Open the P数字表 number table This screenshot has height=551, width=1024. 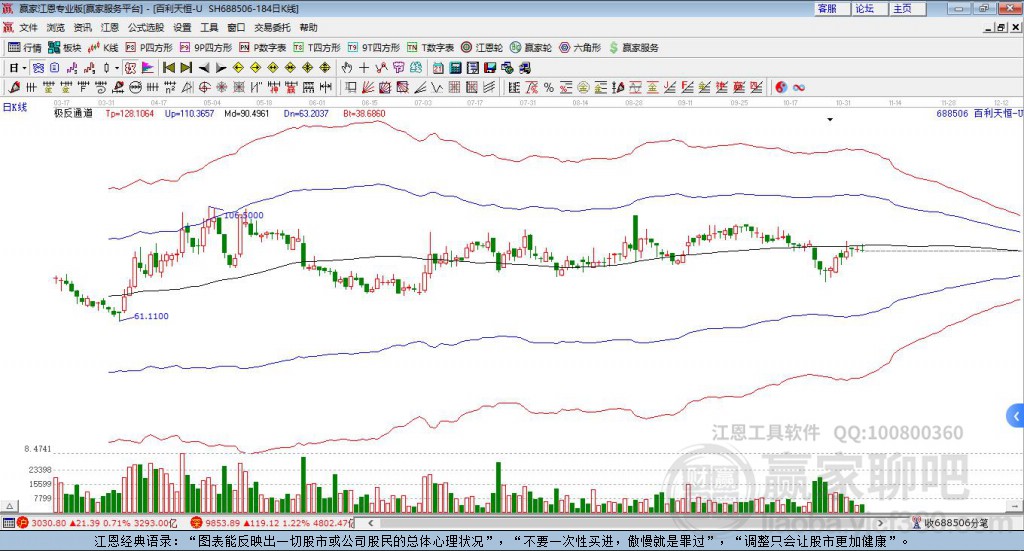coord(263,48)
